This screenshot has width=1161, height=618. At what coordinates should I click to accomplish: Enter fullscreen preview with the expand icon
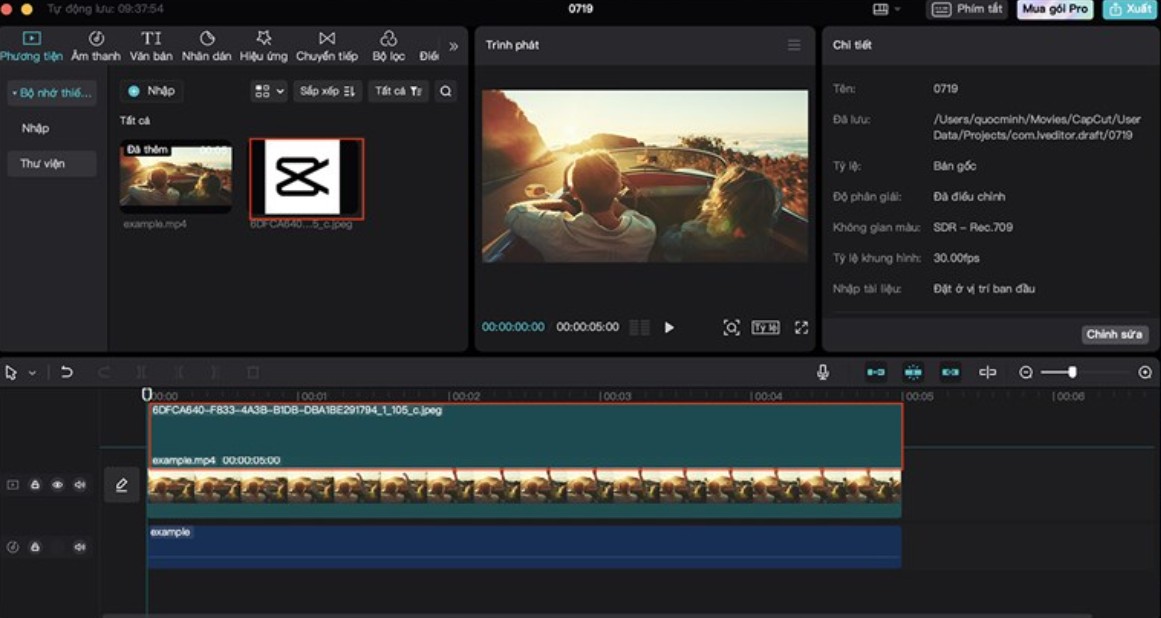(801, 328)
